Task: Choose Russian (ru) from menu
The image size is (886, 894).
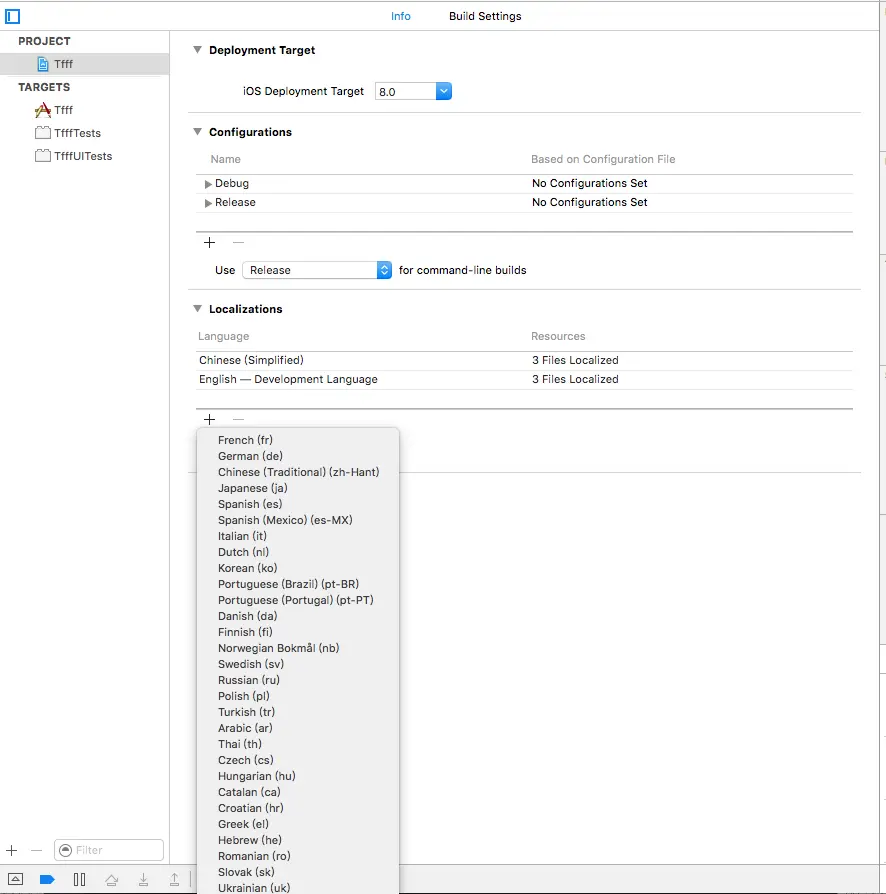Action: click(x=298, y=680)
